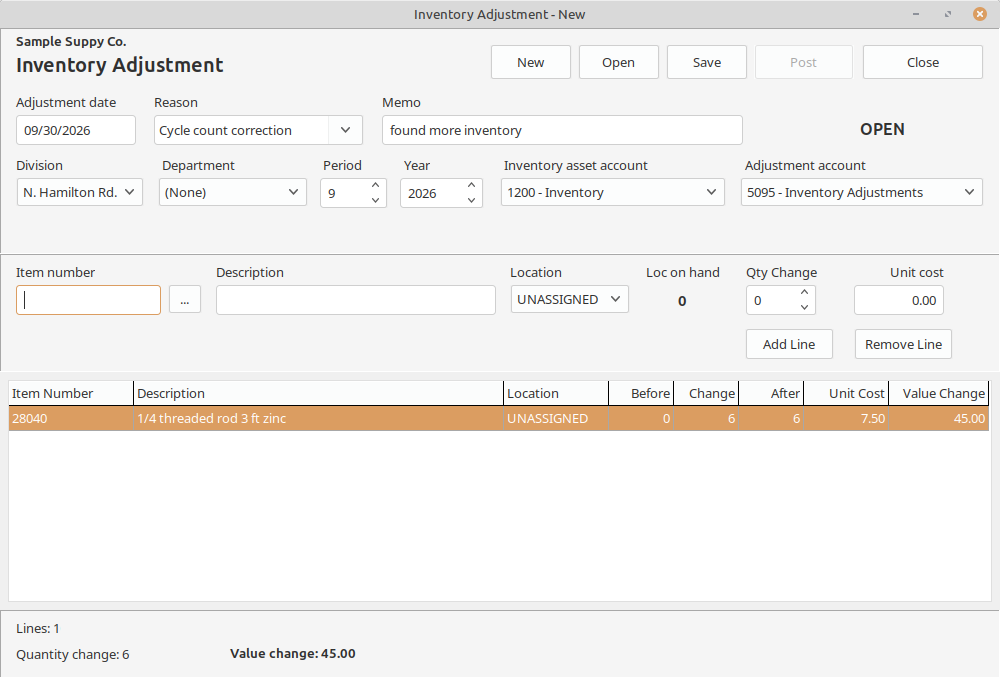Increase the Qty Change value

(804, 292)
